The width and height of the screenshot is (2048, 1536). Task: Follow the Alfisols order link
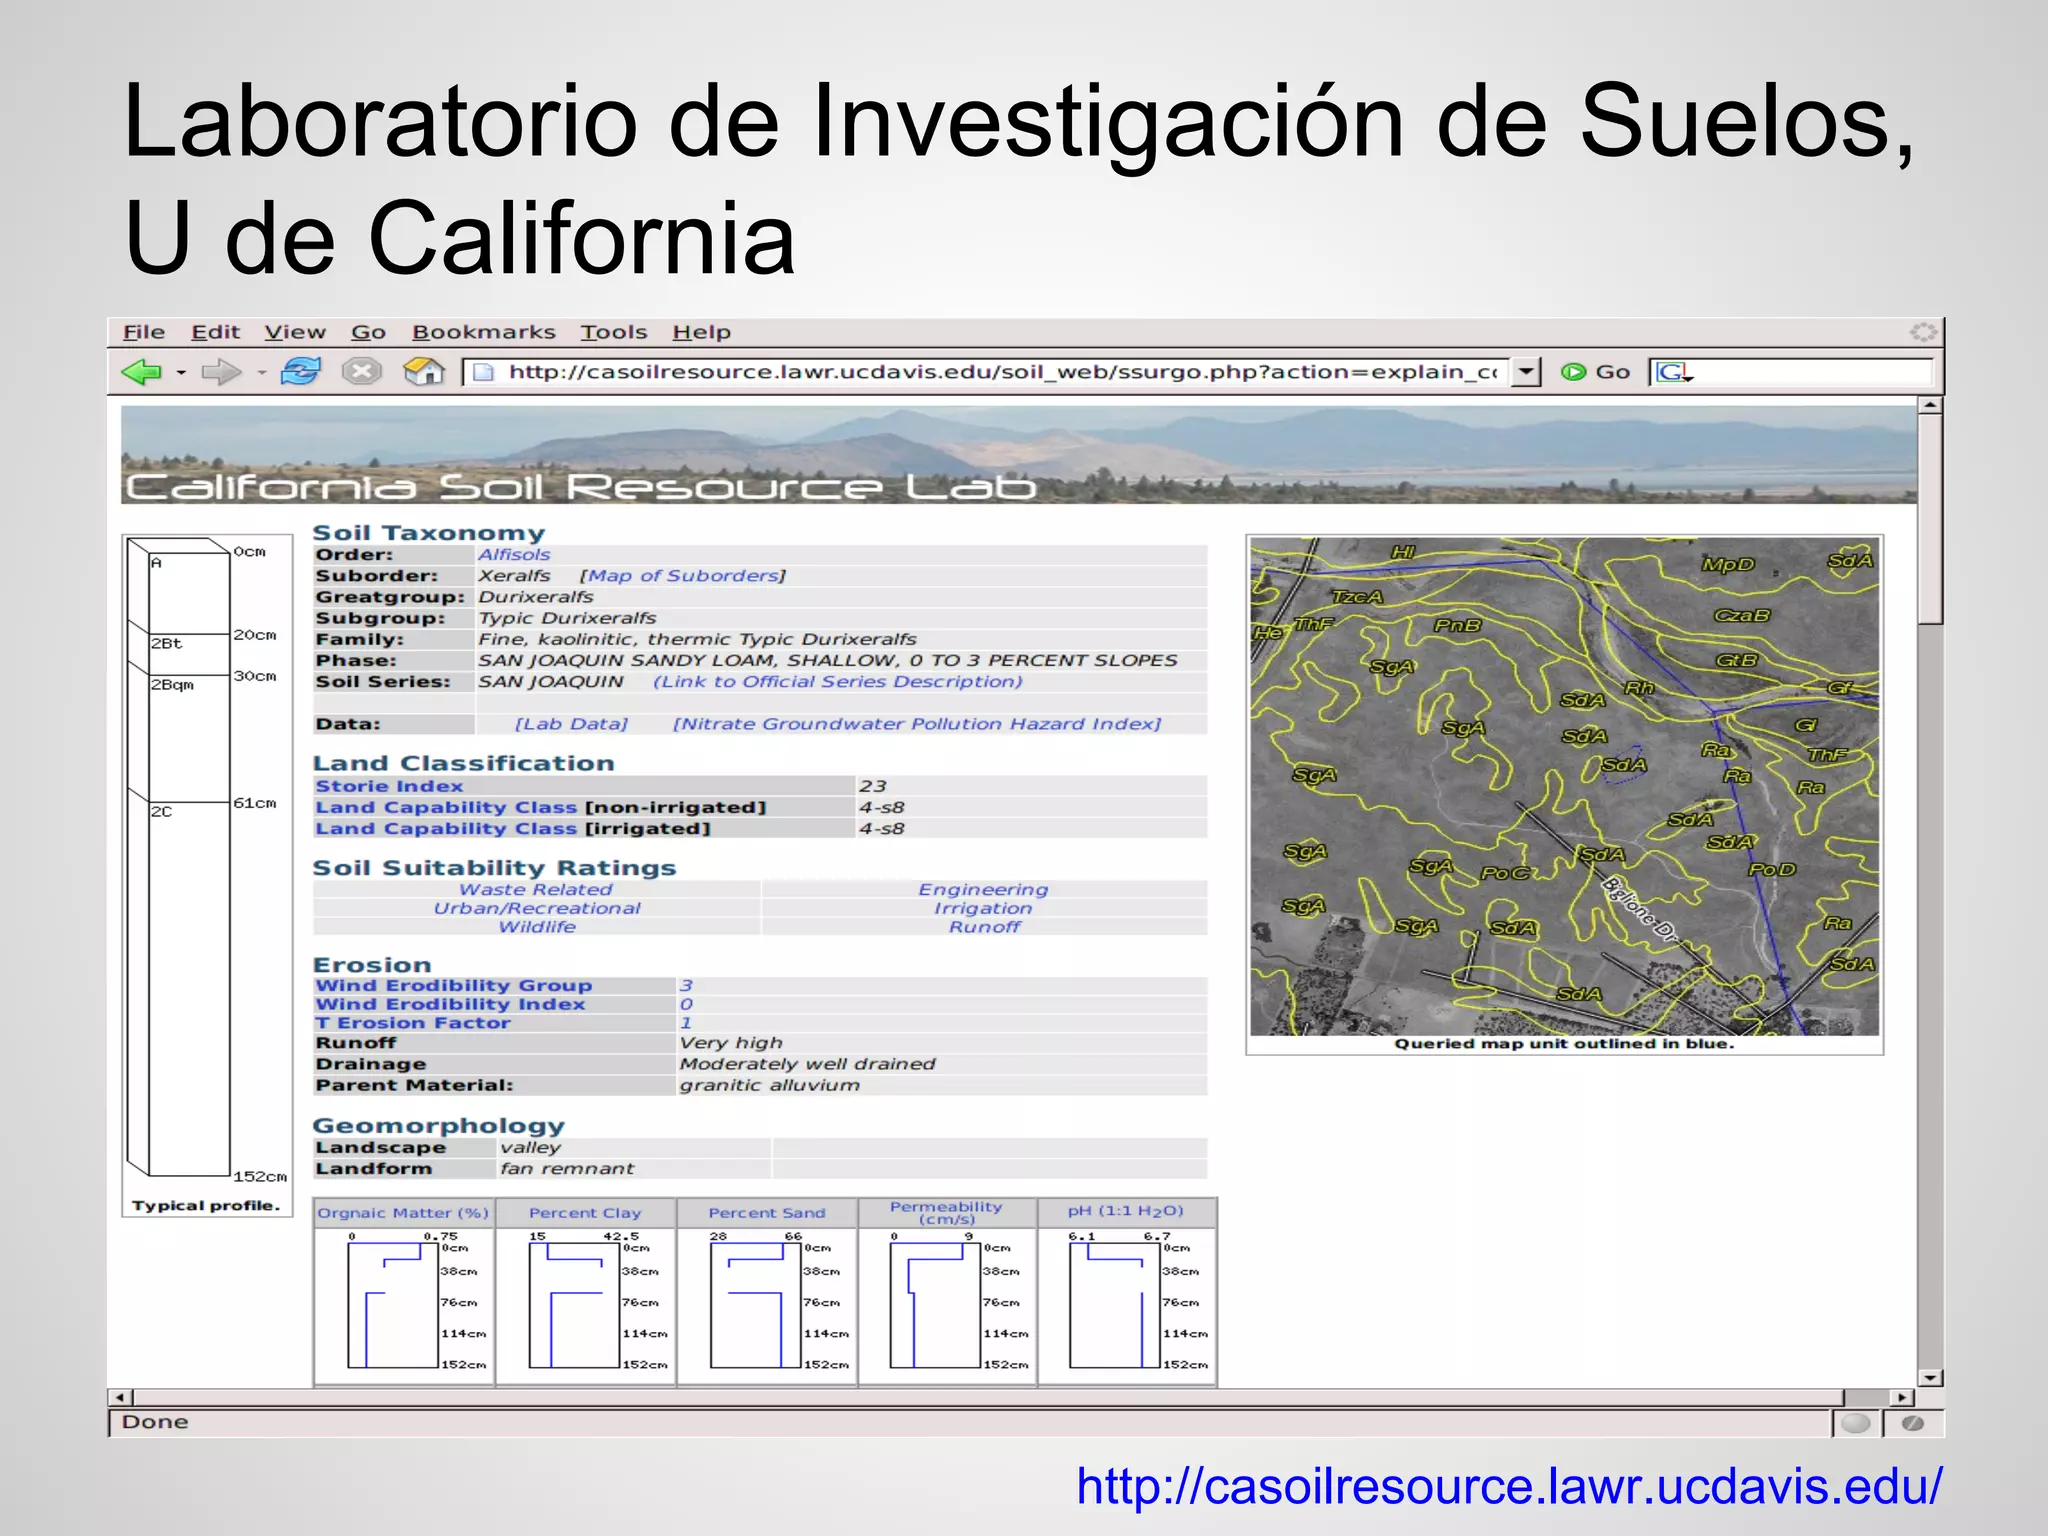[514, 555]
